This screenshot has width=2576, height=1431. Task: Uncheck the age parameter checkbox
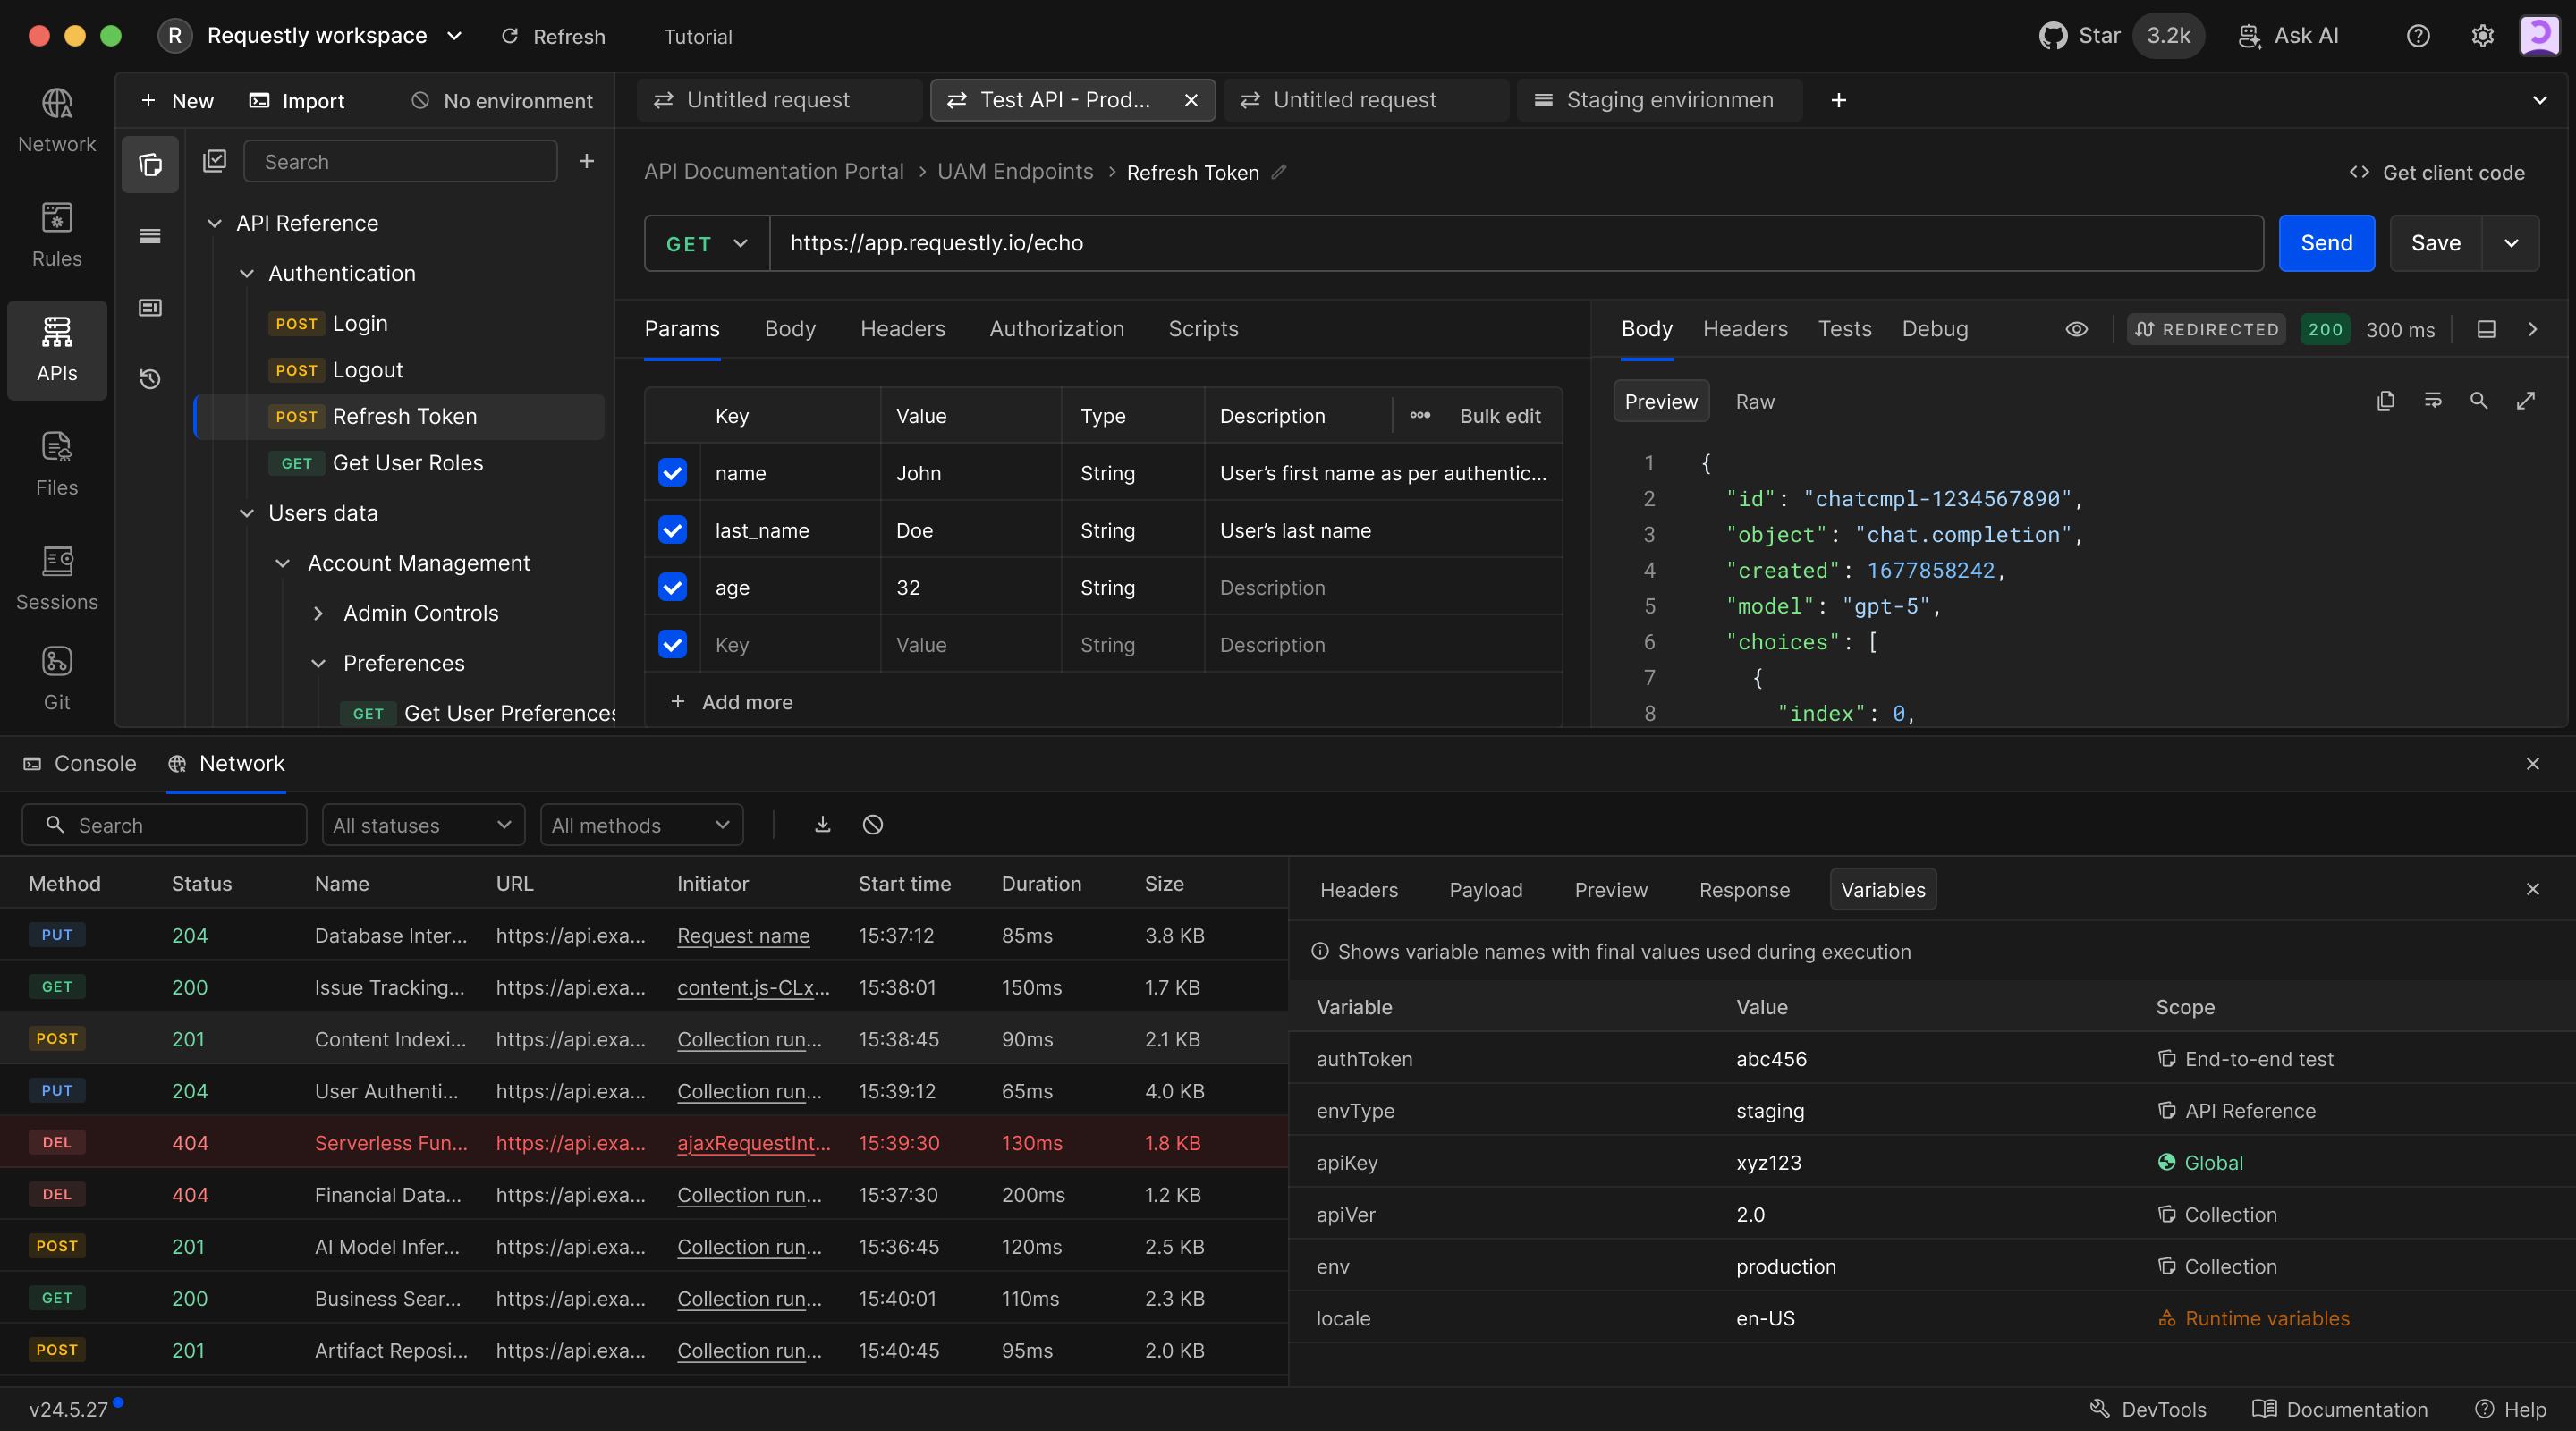coord(673,587)
